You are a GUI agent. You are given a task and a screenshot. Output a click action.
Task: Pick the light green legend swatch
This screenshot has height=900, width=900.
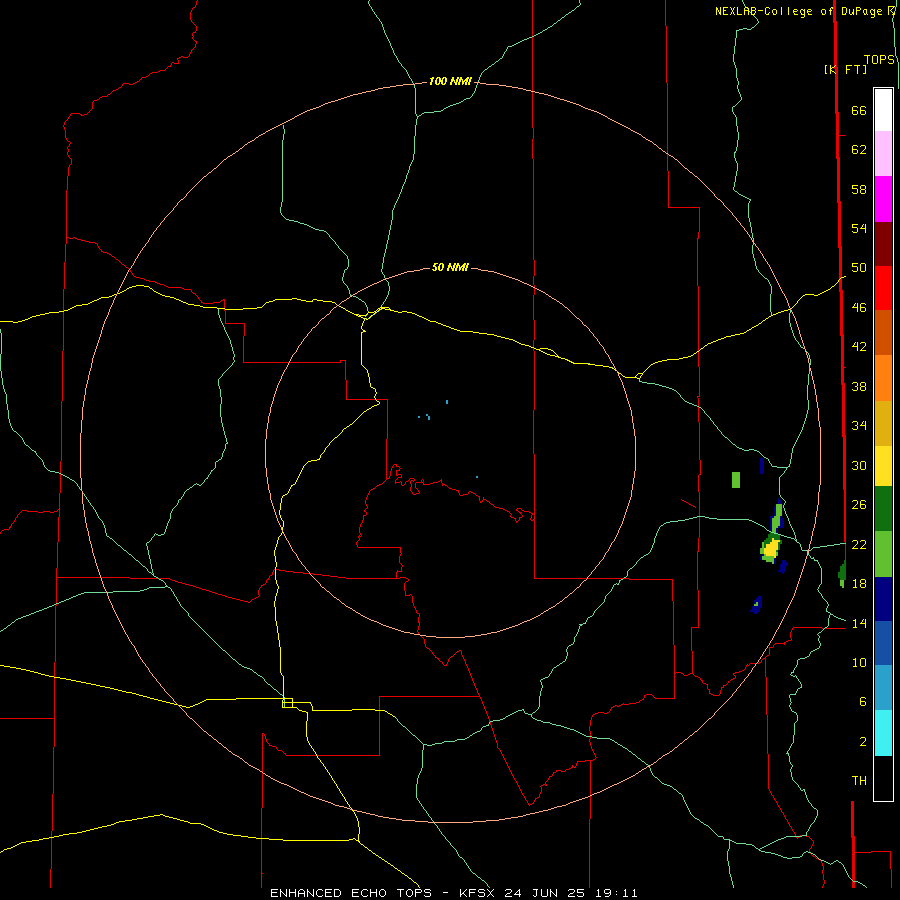(x=883, y=554)
